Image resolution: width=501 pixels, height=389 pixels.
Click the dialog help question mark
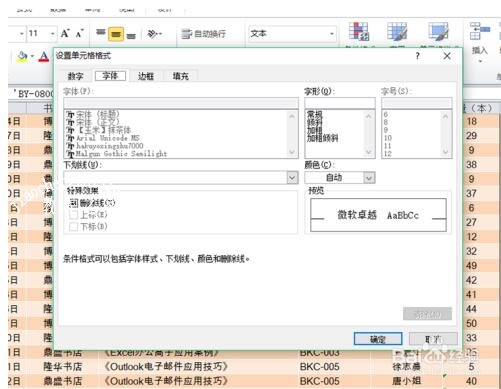(x=418, y=56)
